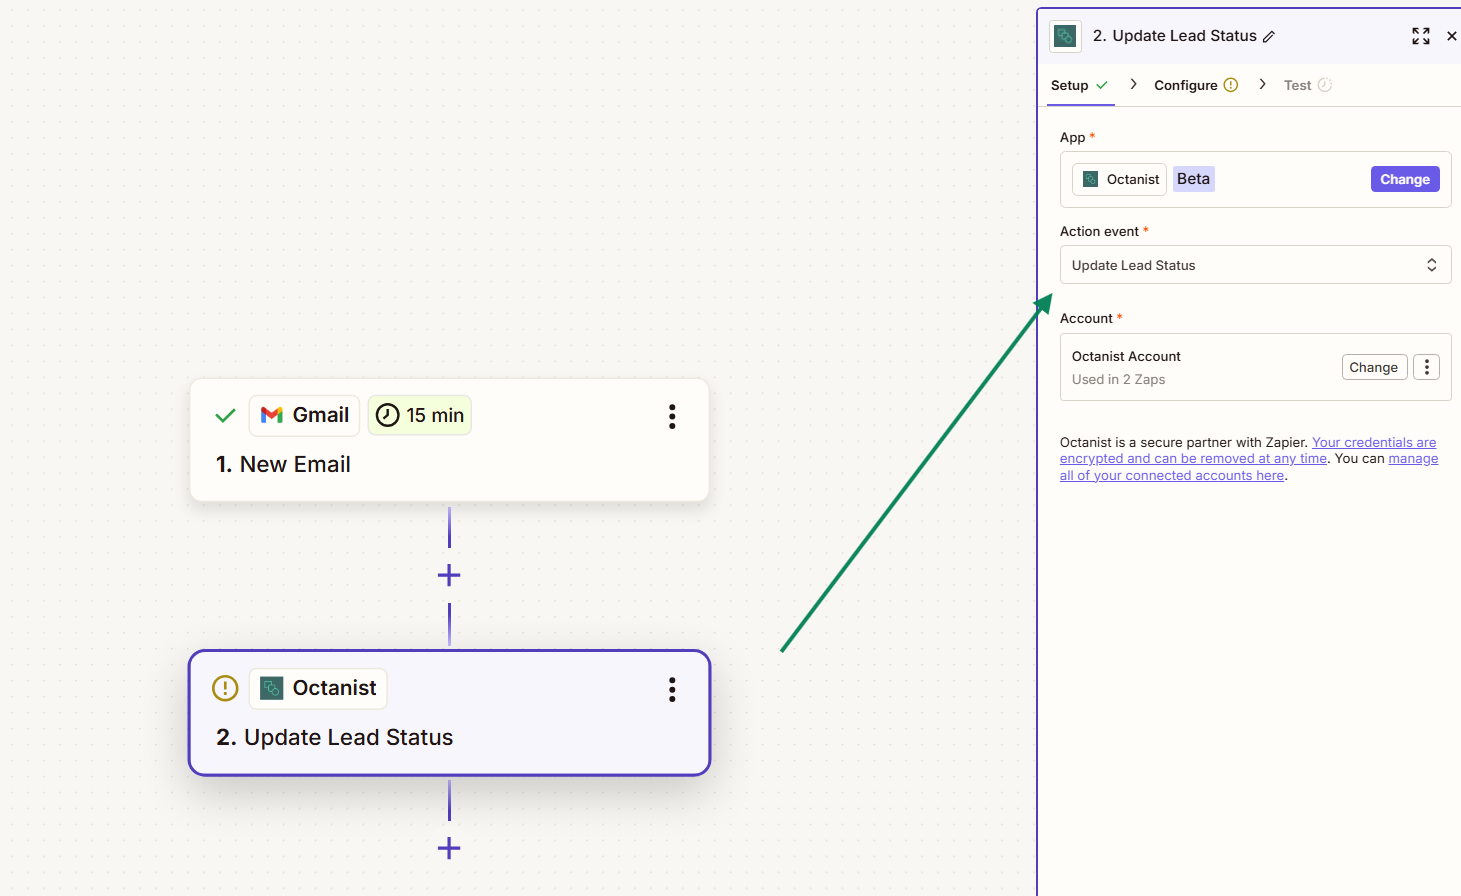The width and height of the screenshot is (1461, 896).
Task: Expand the panel with the fullscreen icon
Action: [x=1420, y=36]
